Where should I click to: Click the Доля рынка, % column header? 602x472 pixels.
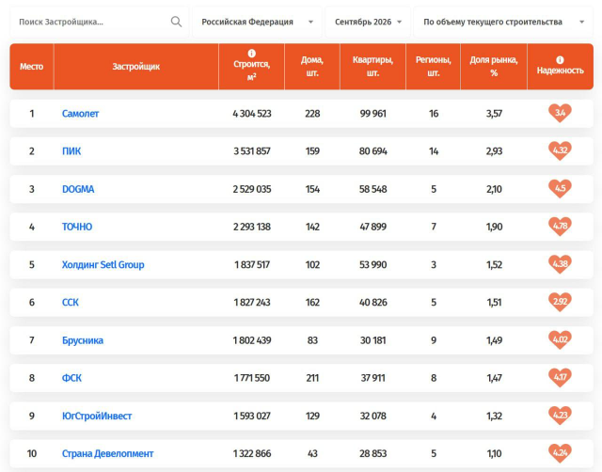point(494,66)
